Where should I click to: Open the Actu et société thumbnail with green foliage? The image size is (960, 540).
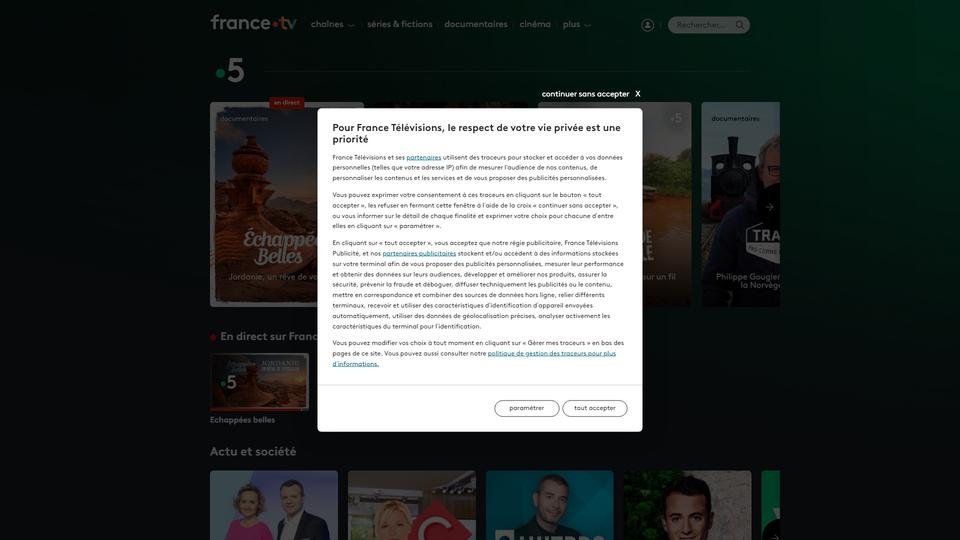pos(688,505)
